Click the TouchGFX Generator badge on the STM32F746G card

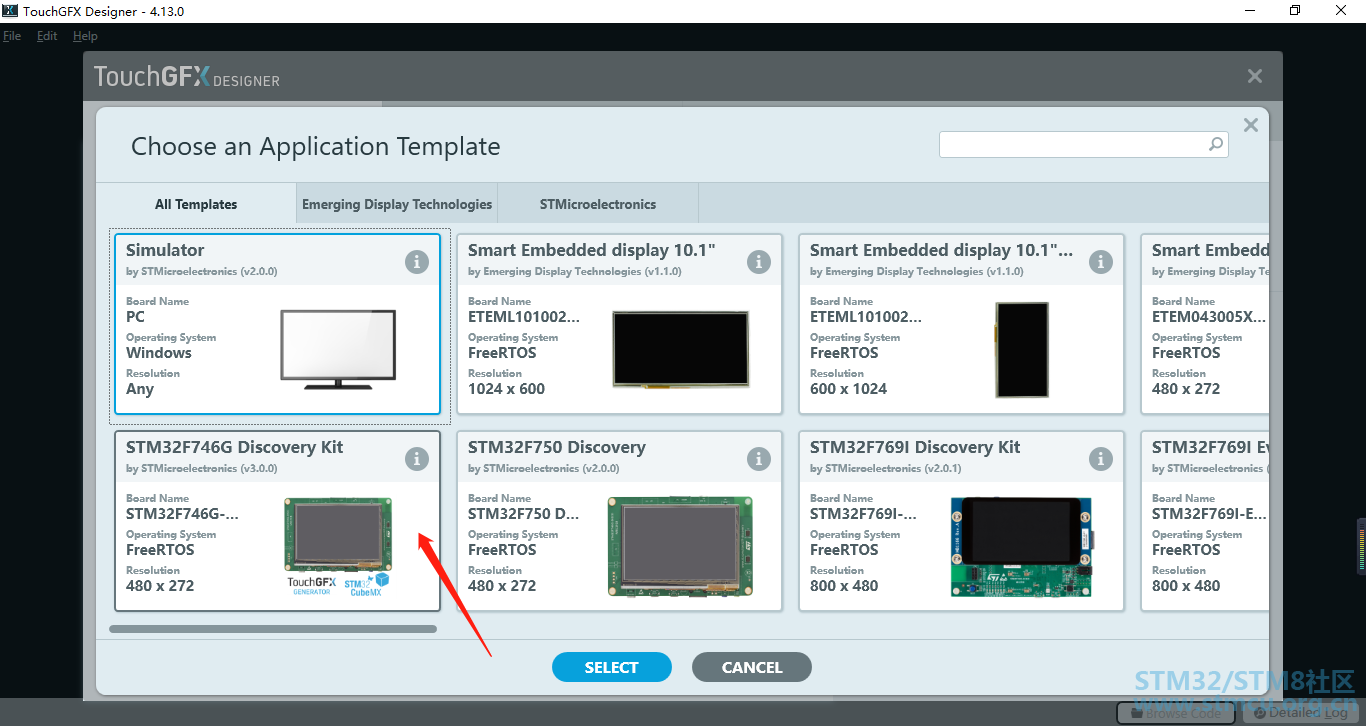coord(312,585)
